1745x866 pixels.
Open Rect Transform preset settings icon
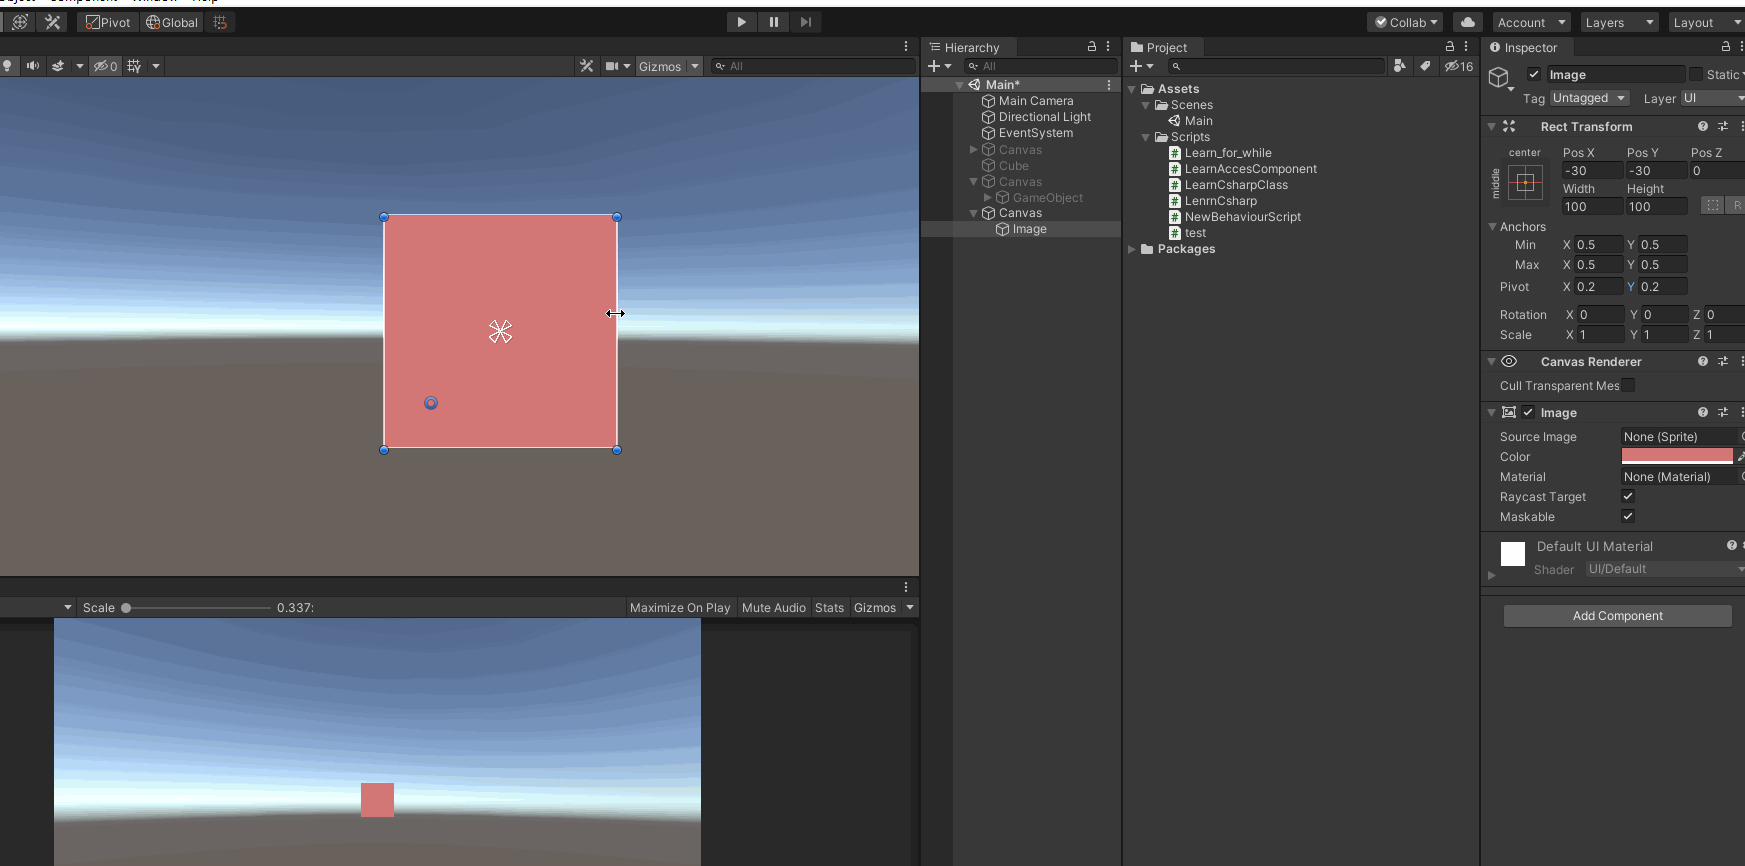tap(1723, 126)
